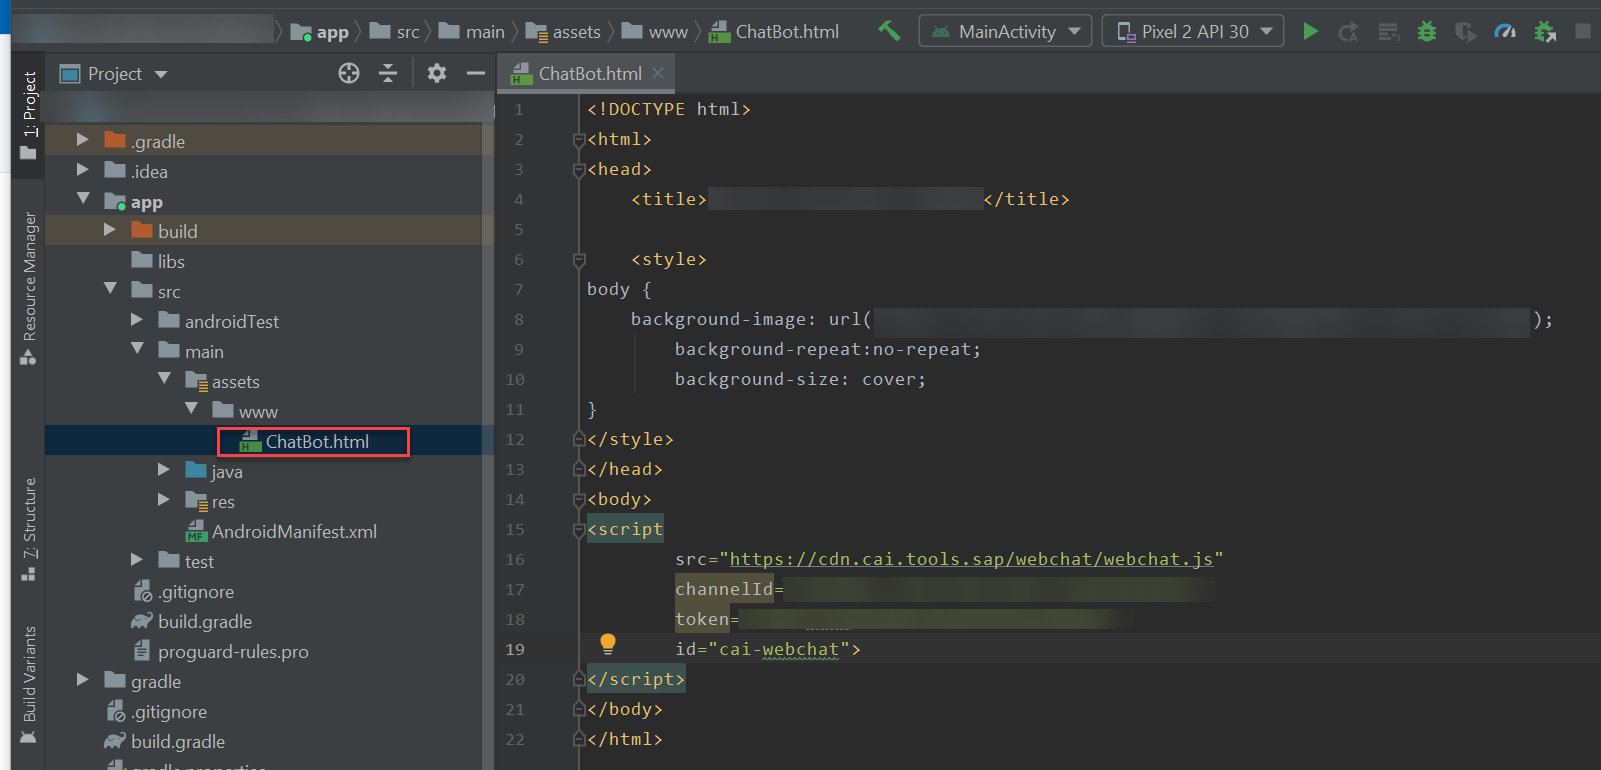Collapse the assets folder node
Viewport: 1601px width, 770px height.
point(164,380)
